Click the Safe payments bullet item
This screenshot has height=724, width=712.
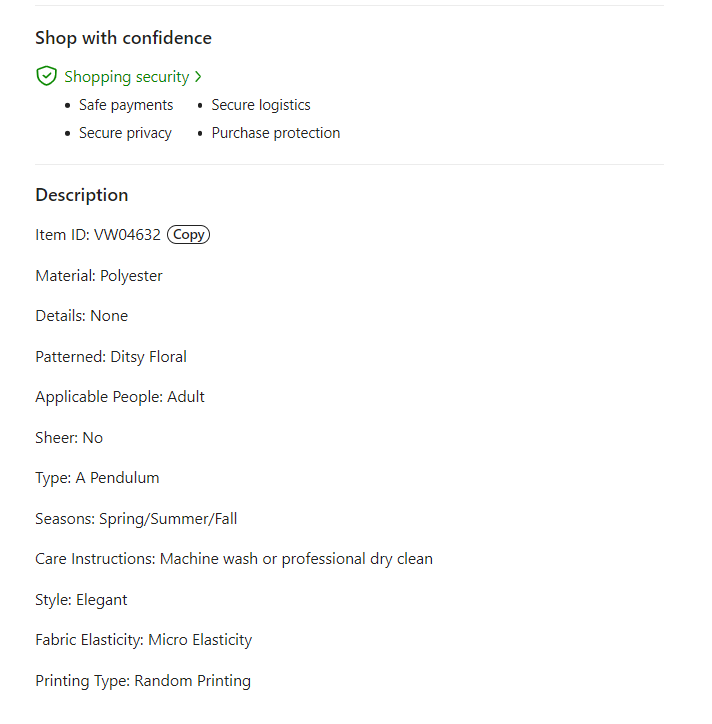point(126,105)
